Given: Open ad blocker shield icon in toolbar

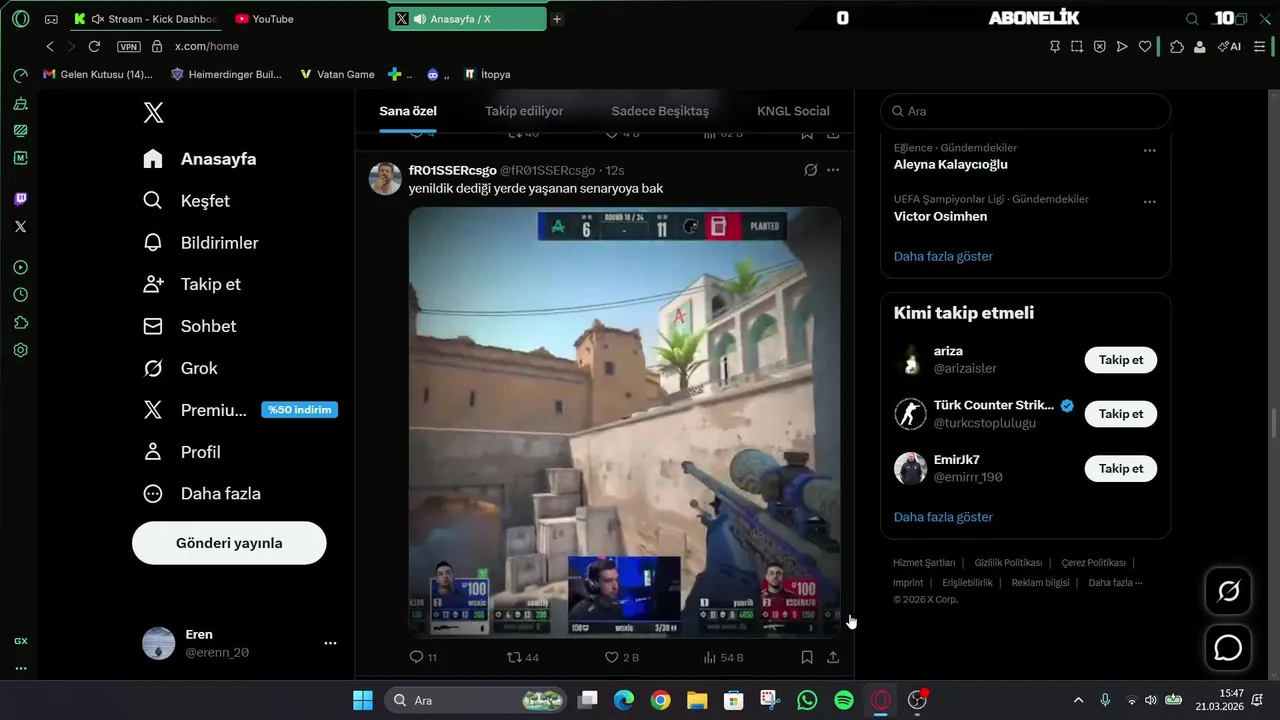Looking at the screenshot, I should 1099,46.
